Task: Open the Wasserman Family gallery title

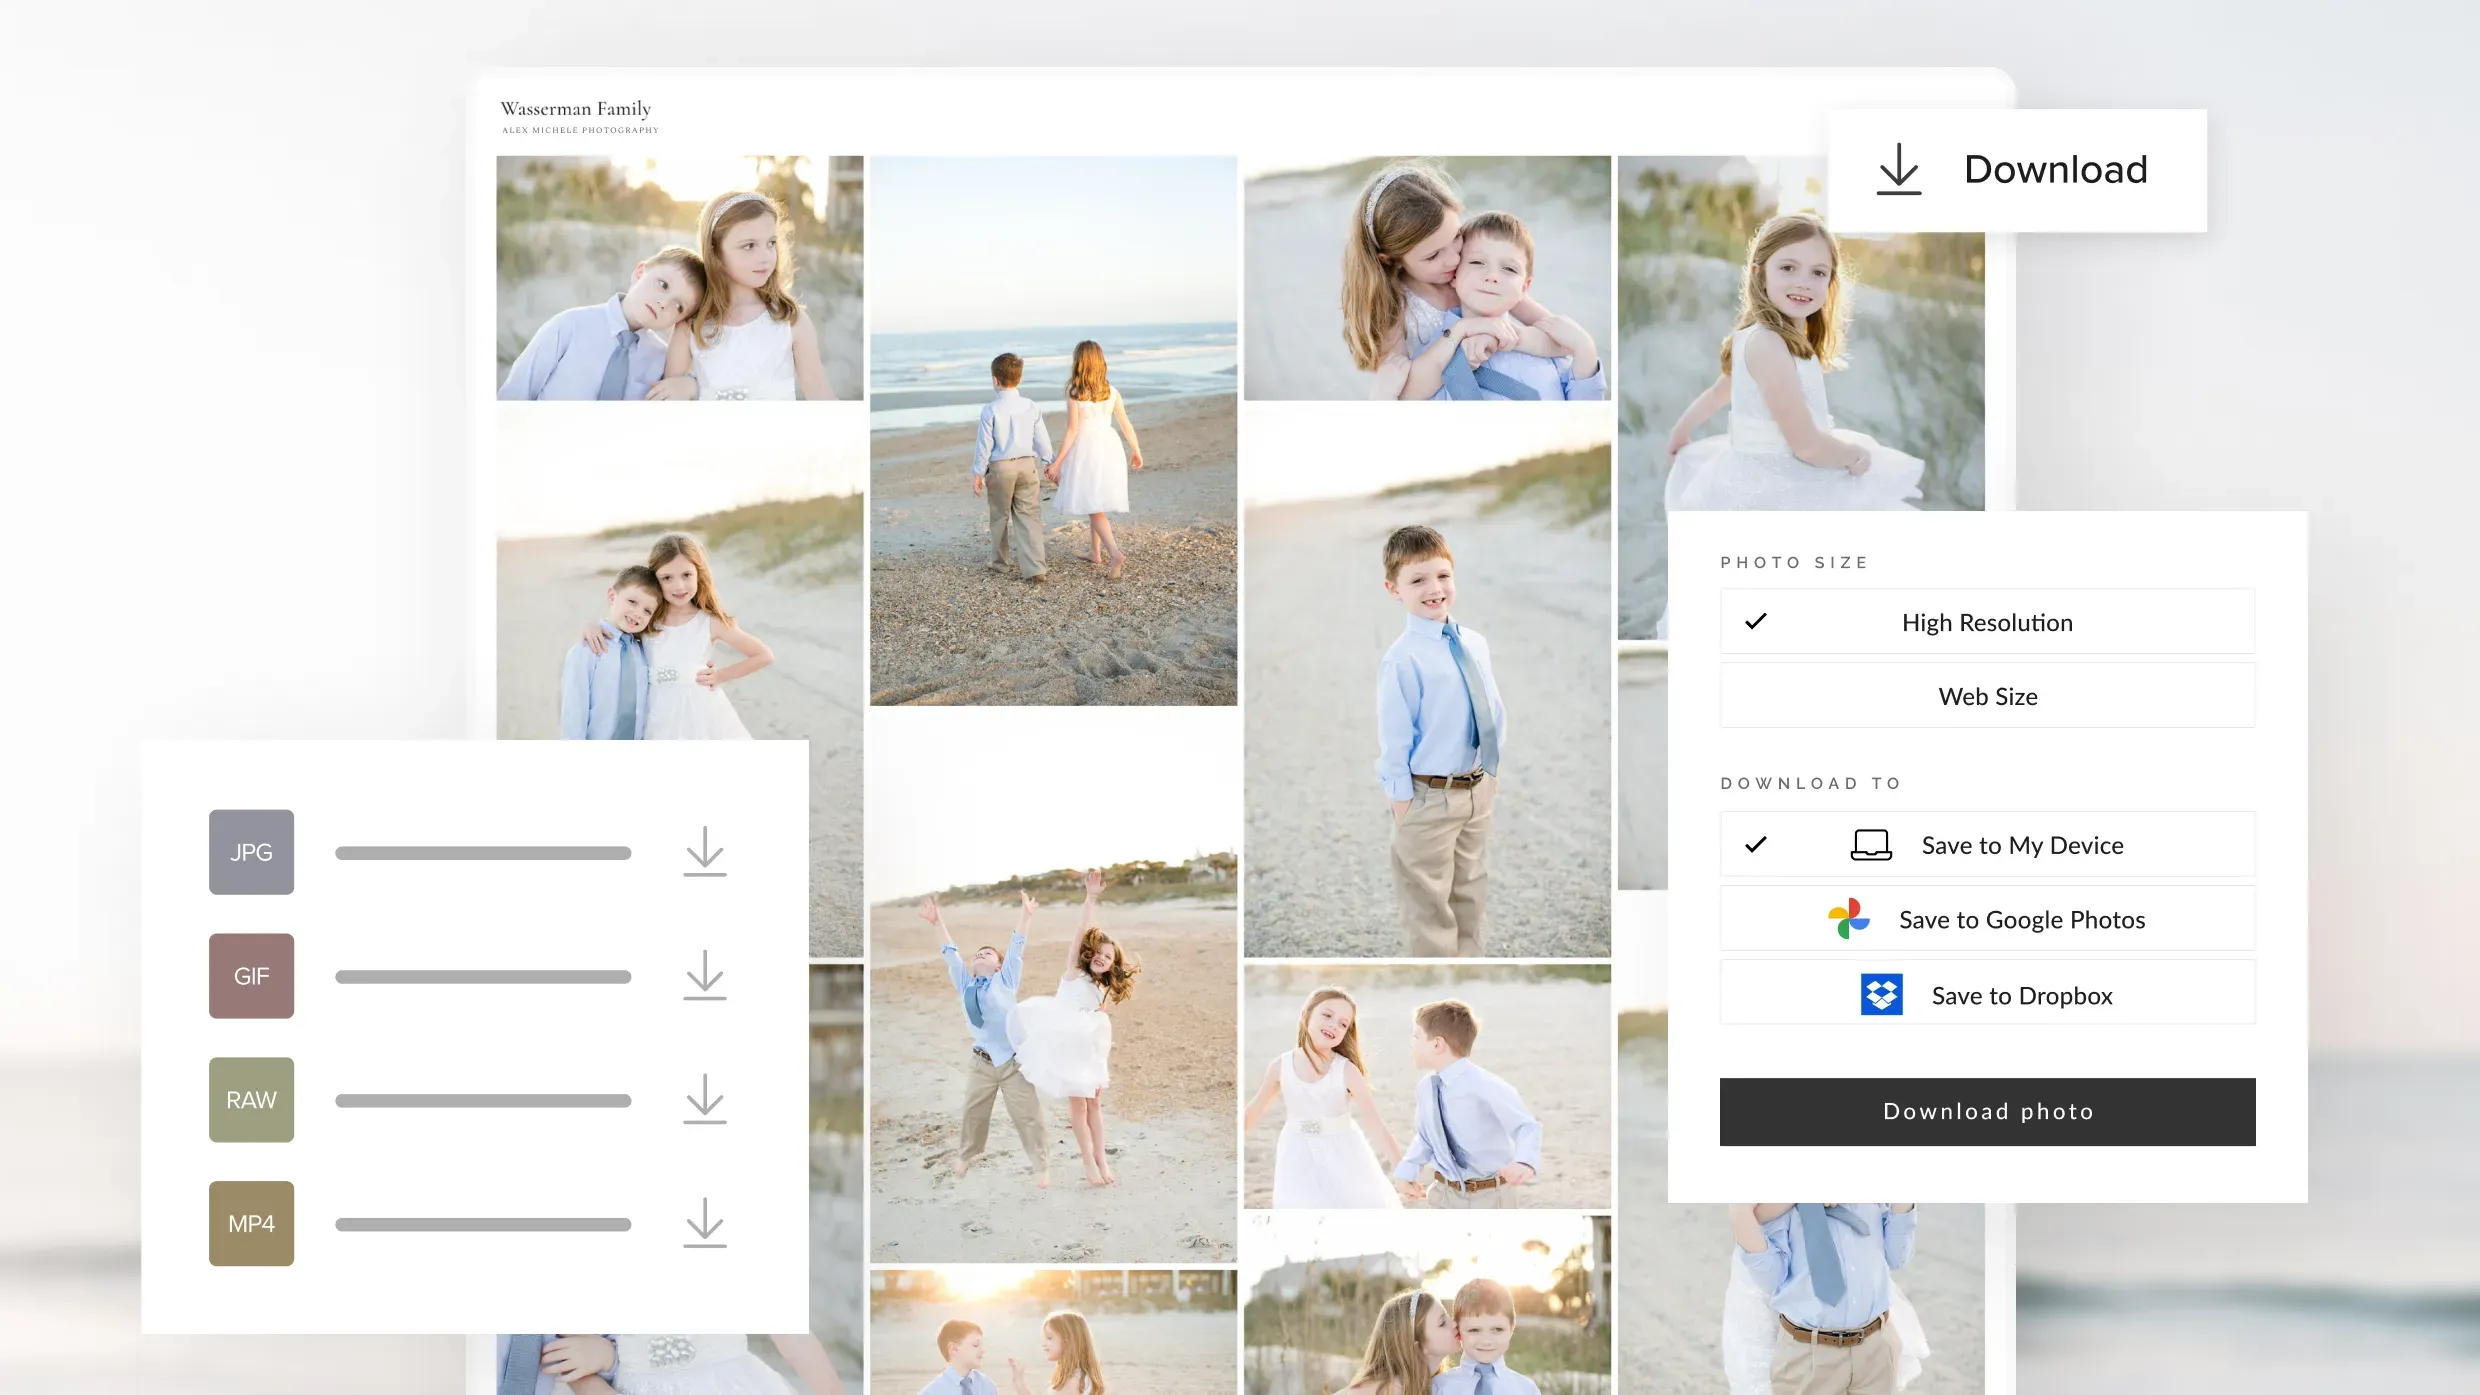Action: click(575, 109)
